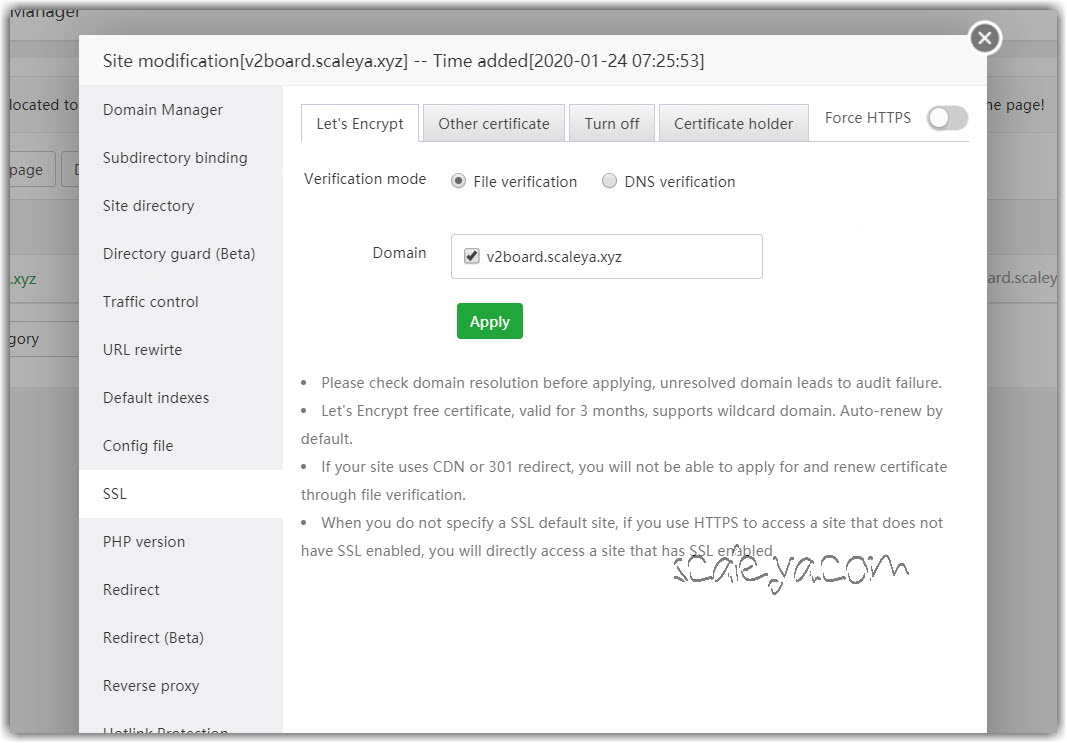
Task: Open the Other certificate tab
Action: pyautogui.click(x=493, y=124)
